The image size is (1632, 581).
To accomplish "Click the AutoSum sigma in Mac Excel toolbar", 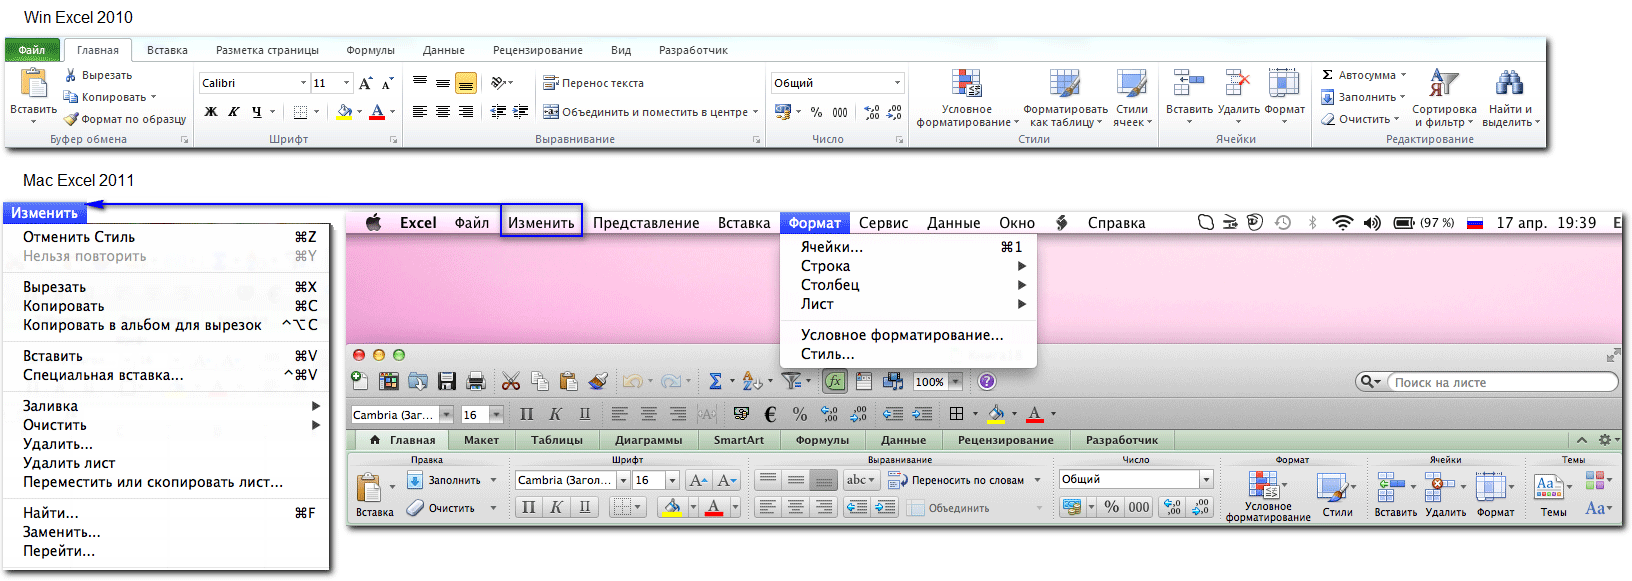I will 715,381.
